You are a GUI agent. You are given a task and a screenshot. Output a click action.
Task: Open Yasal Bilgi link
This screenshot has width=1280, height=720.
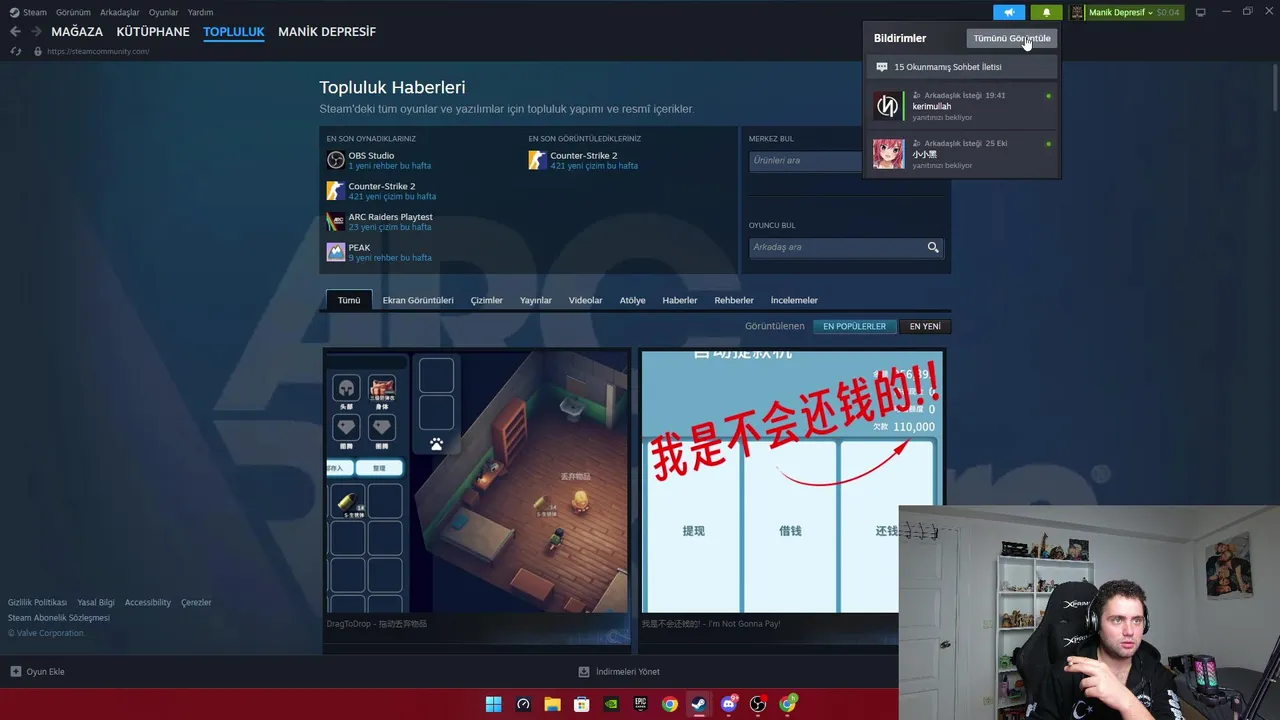coord(96,603)
